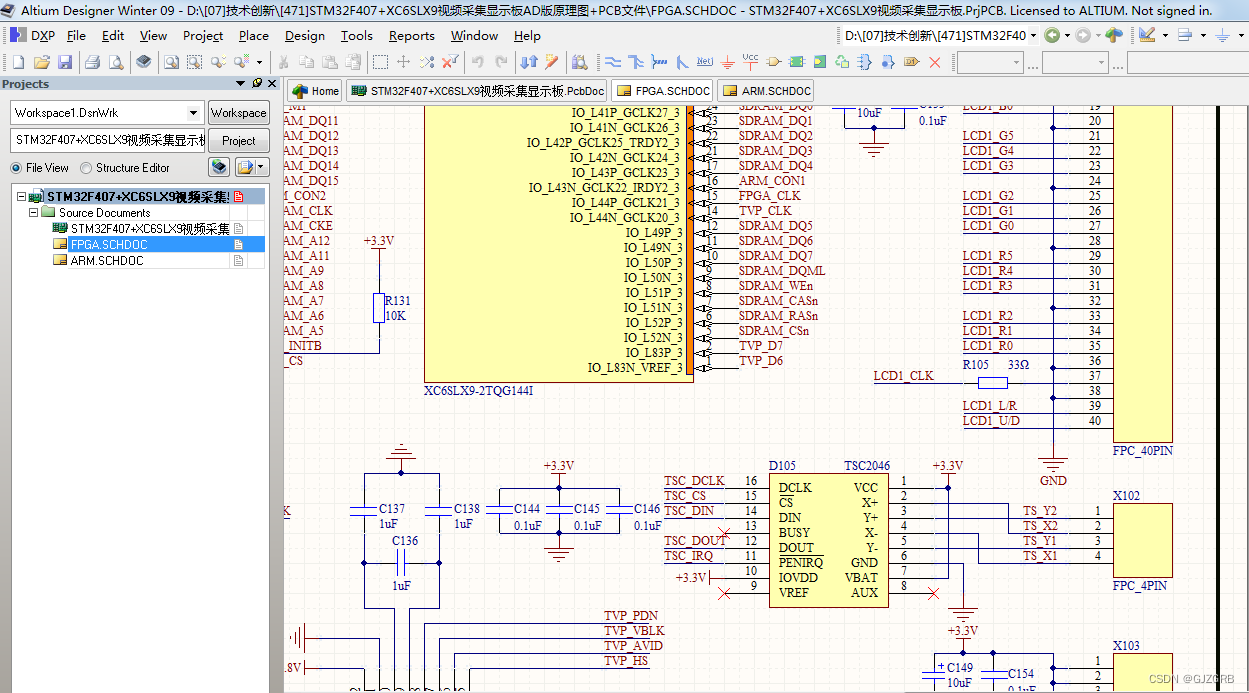Click the Zoom Area icon

194,62
